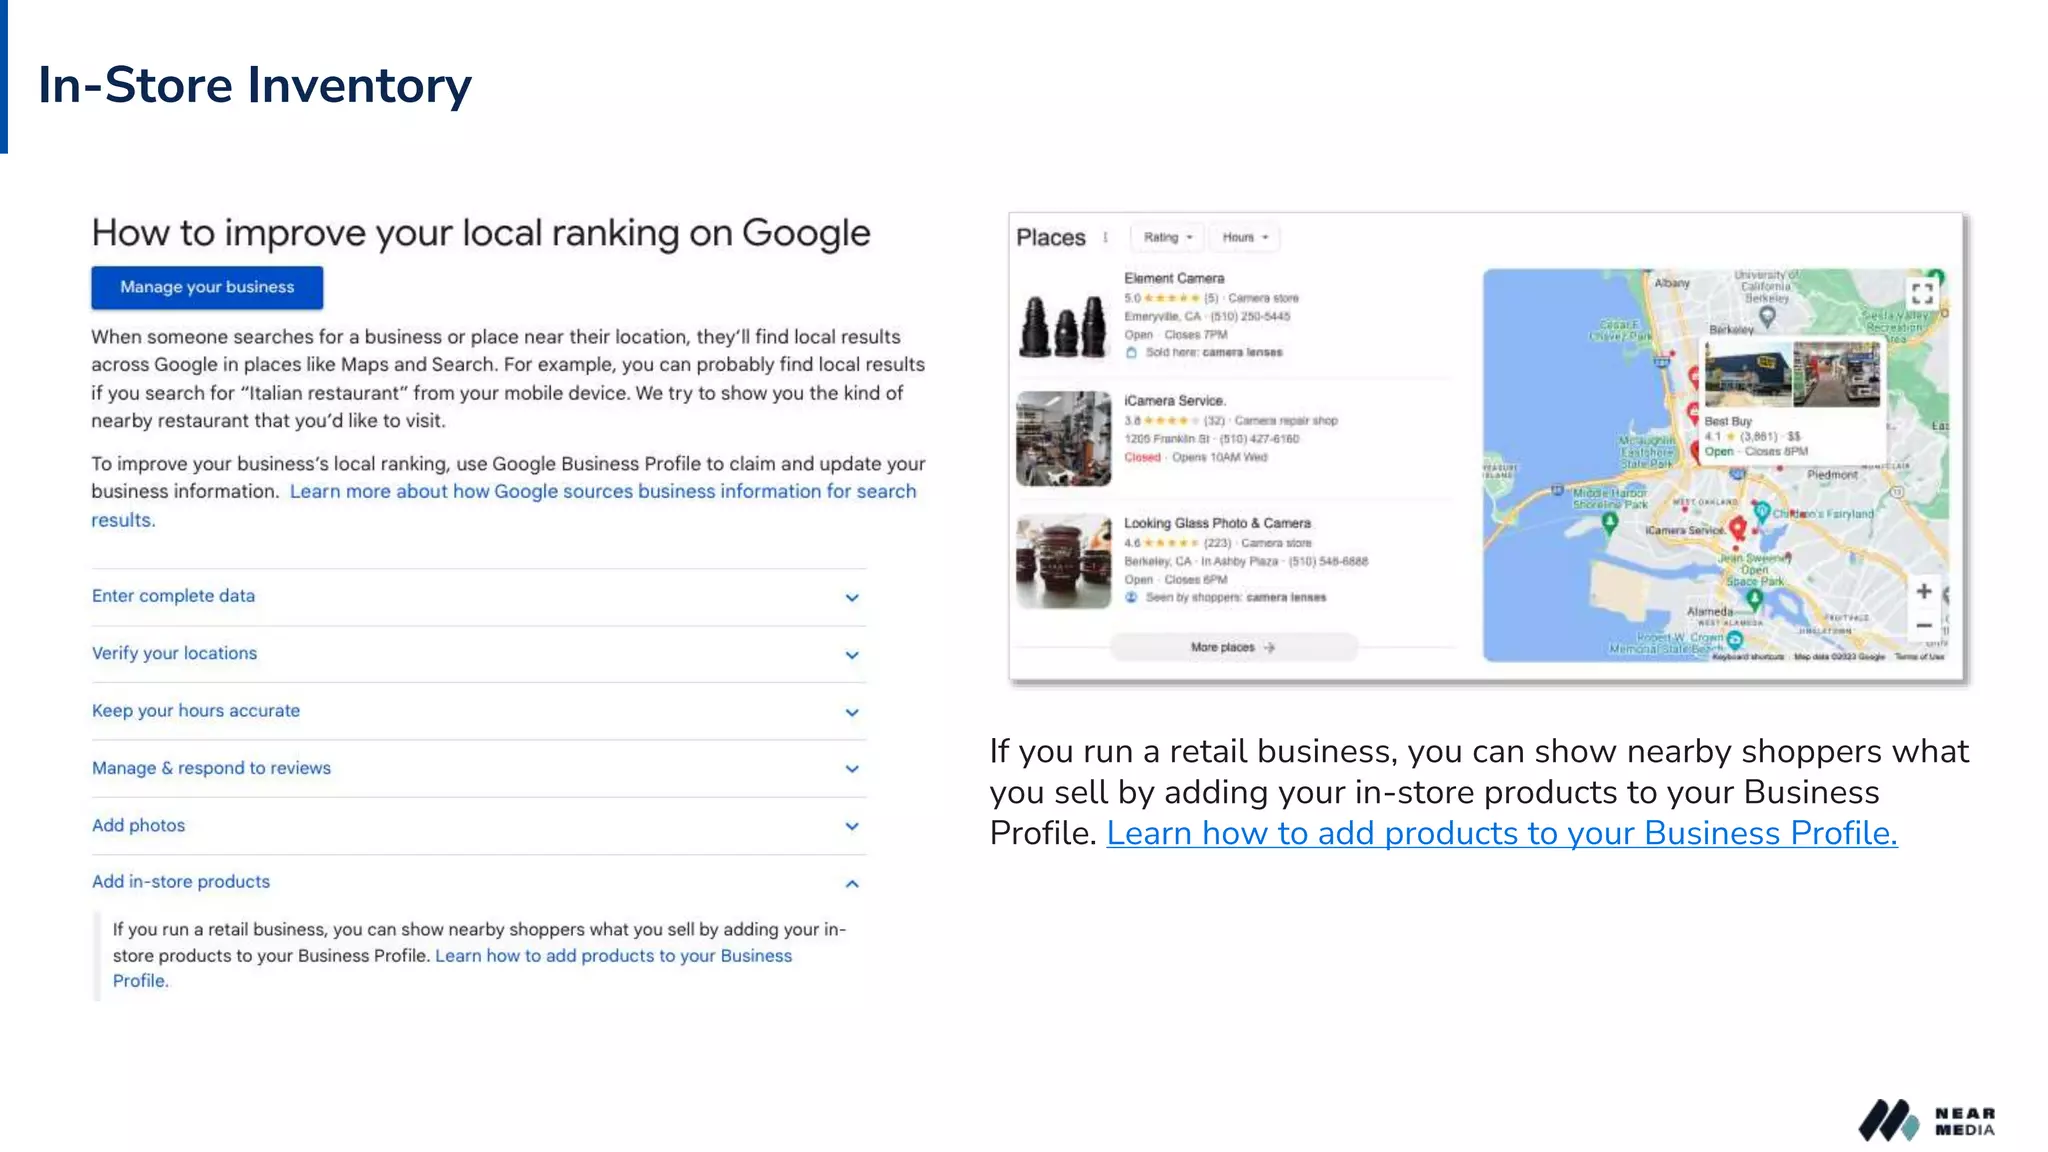Click the Manage your business button
This screenshot has height=1152, width=2048.
point(207,287)
